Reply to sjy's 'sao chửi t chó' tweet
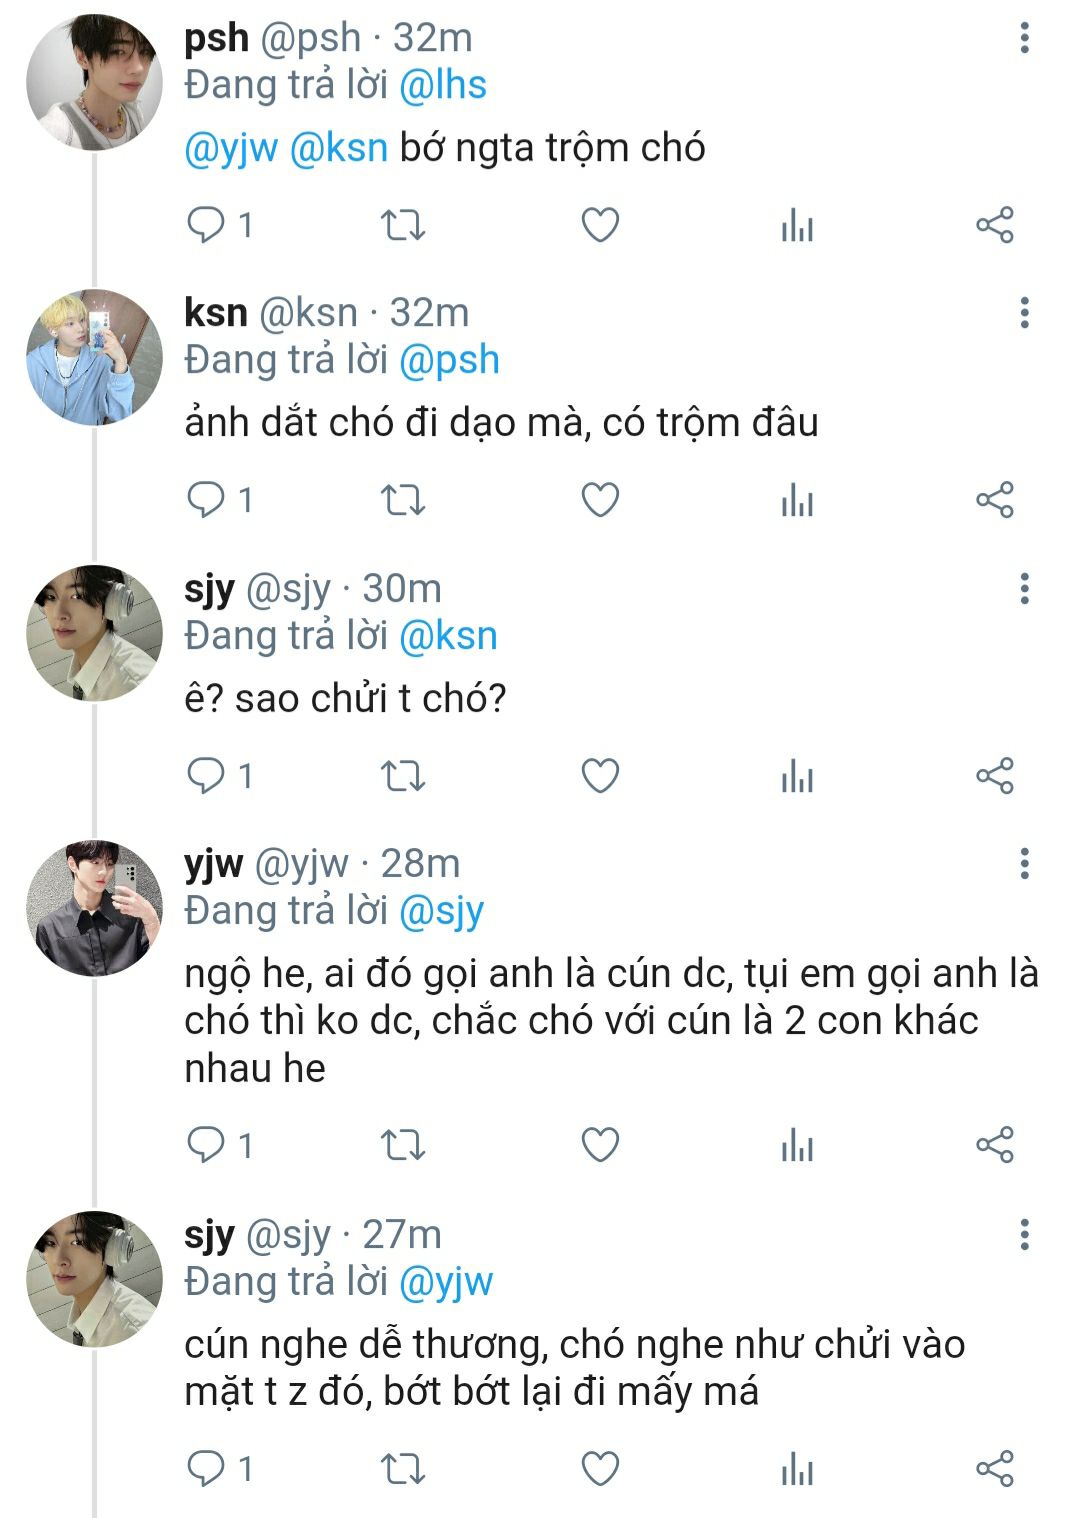The image size is (1080, 1518). 207,776
